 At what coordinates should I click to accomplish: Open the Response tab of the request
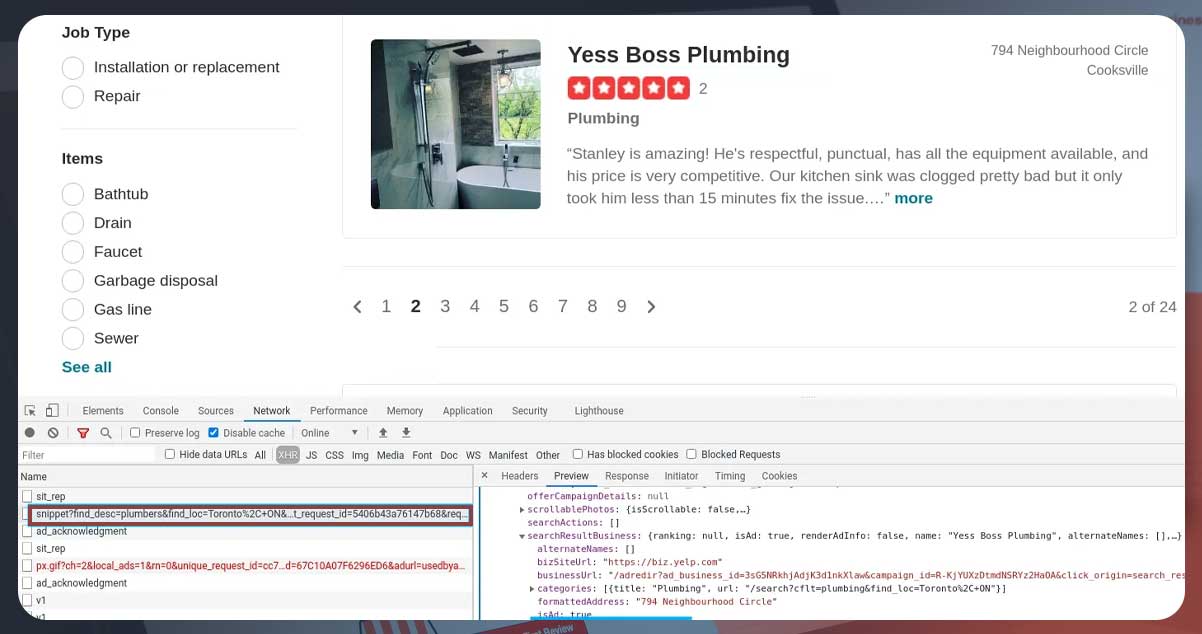pyautogui.click(x=627, y=476)
